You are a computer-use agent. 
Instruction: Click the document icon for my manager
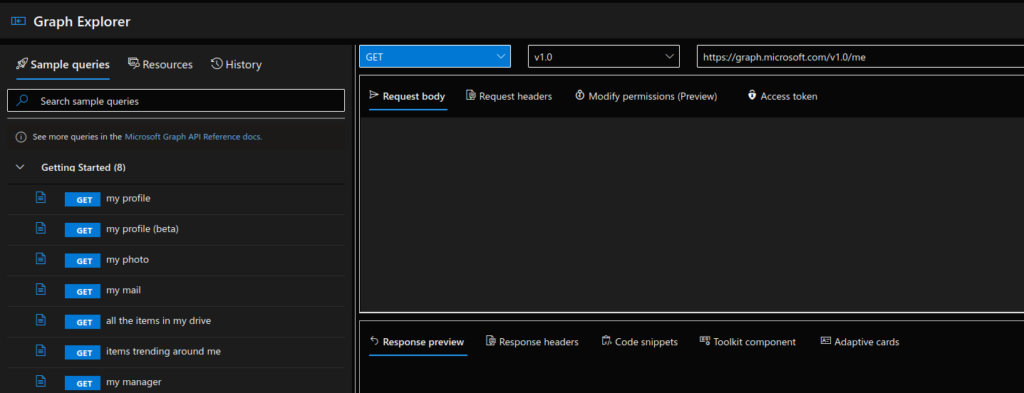coord(40,381)
